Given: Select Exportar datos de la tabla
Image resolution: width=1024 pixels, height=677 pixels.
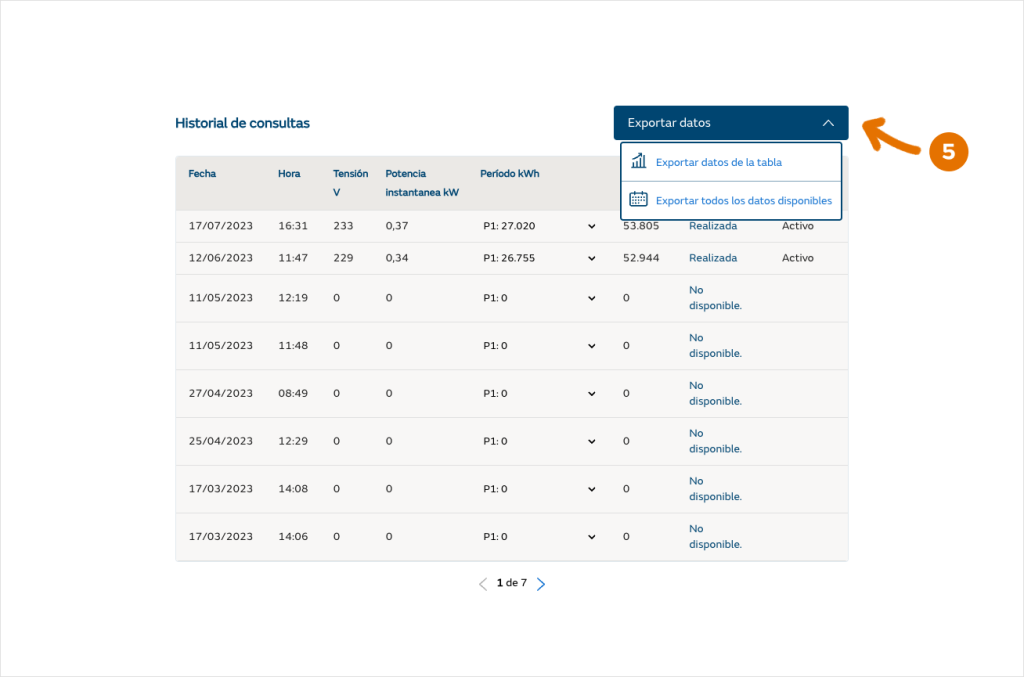Looking at the screenshot, I should (718, 162).
